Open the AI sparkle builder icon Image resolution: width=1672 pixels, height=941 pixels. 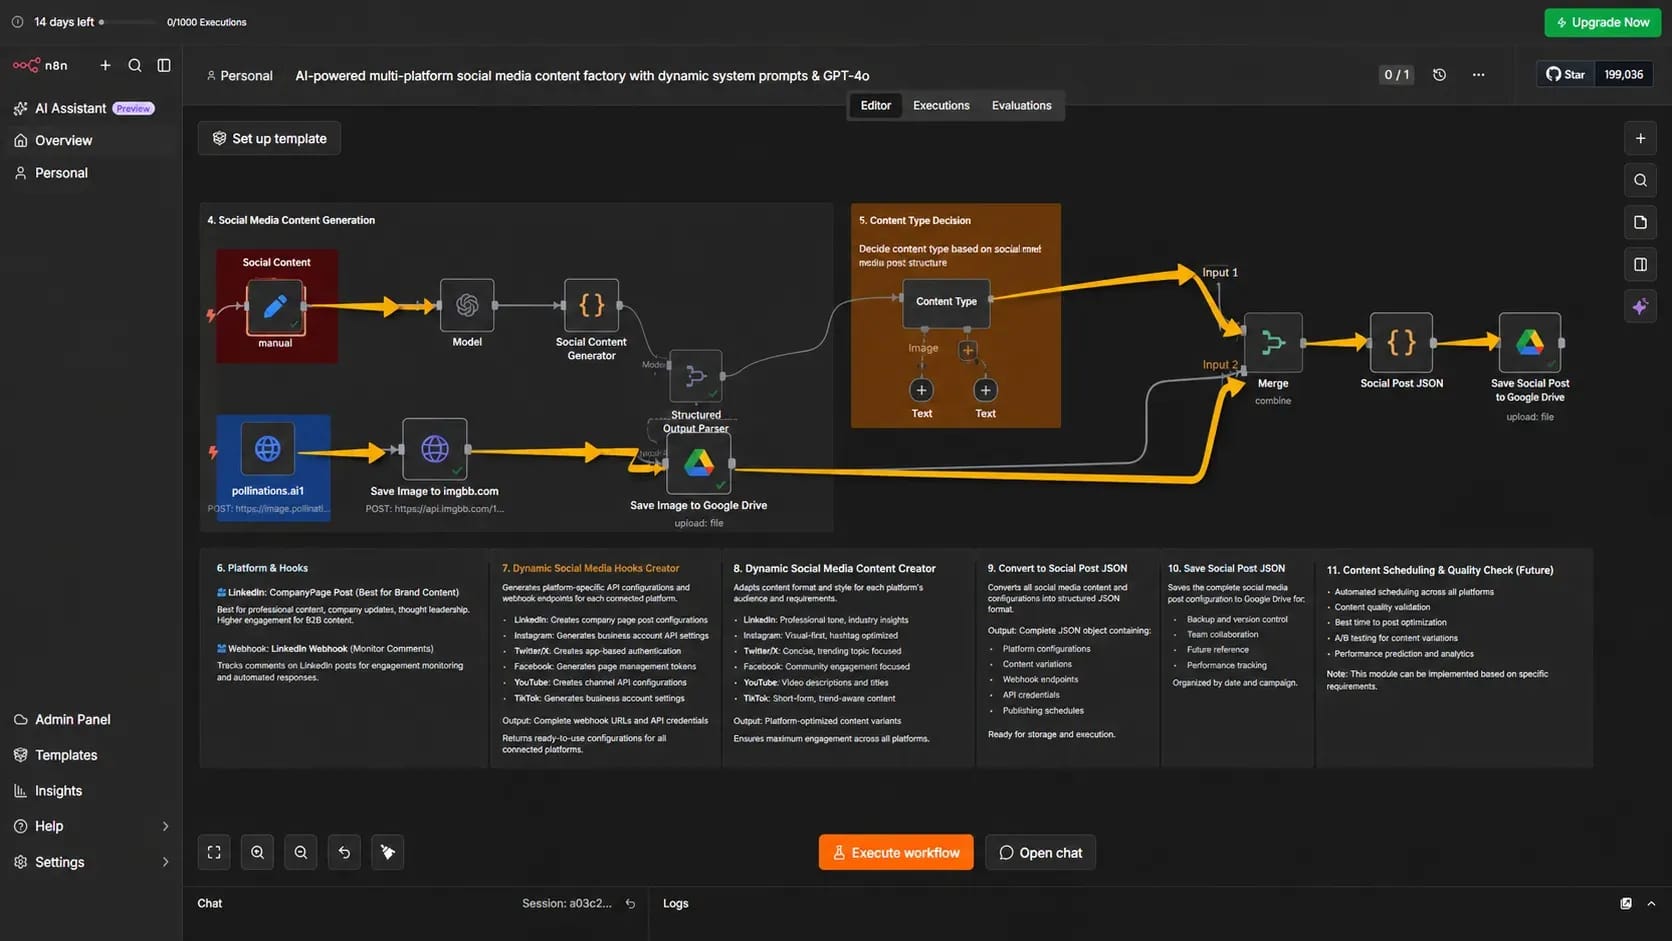1640,307
